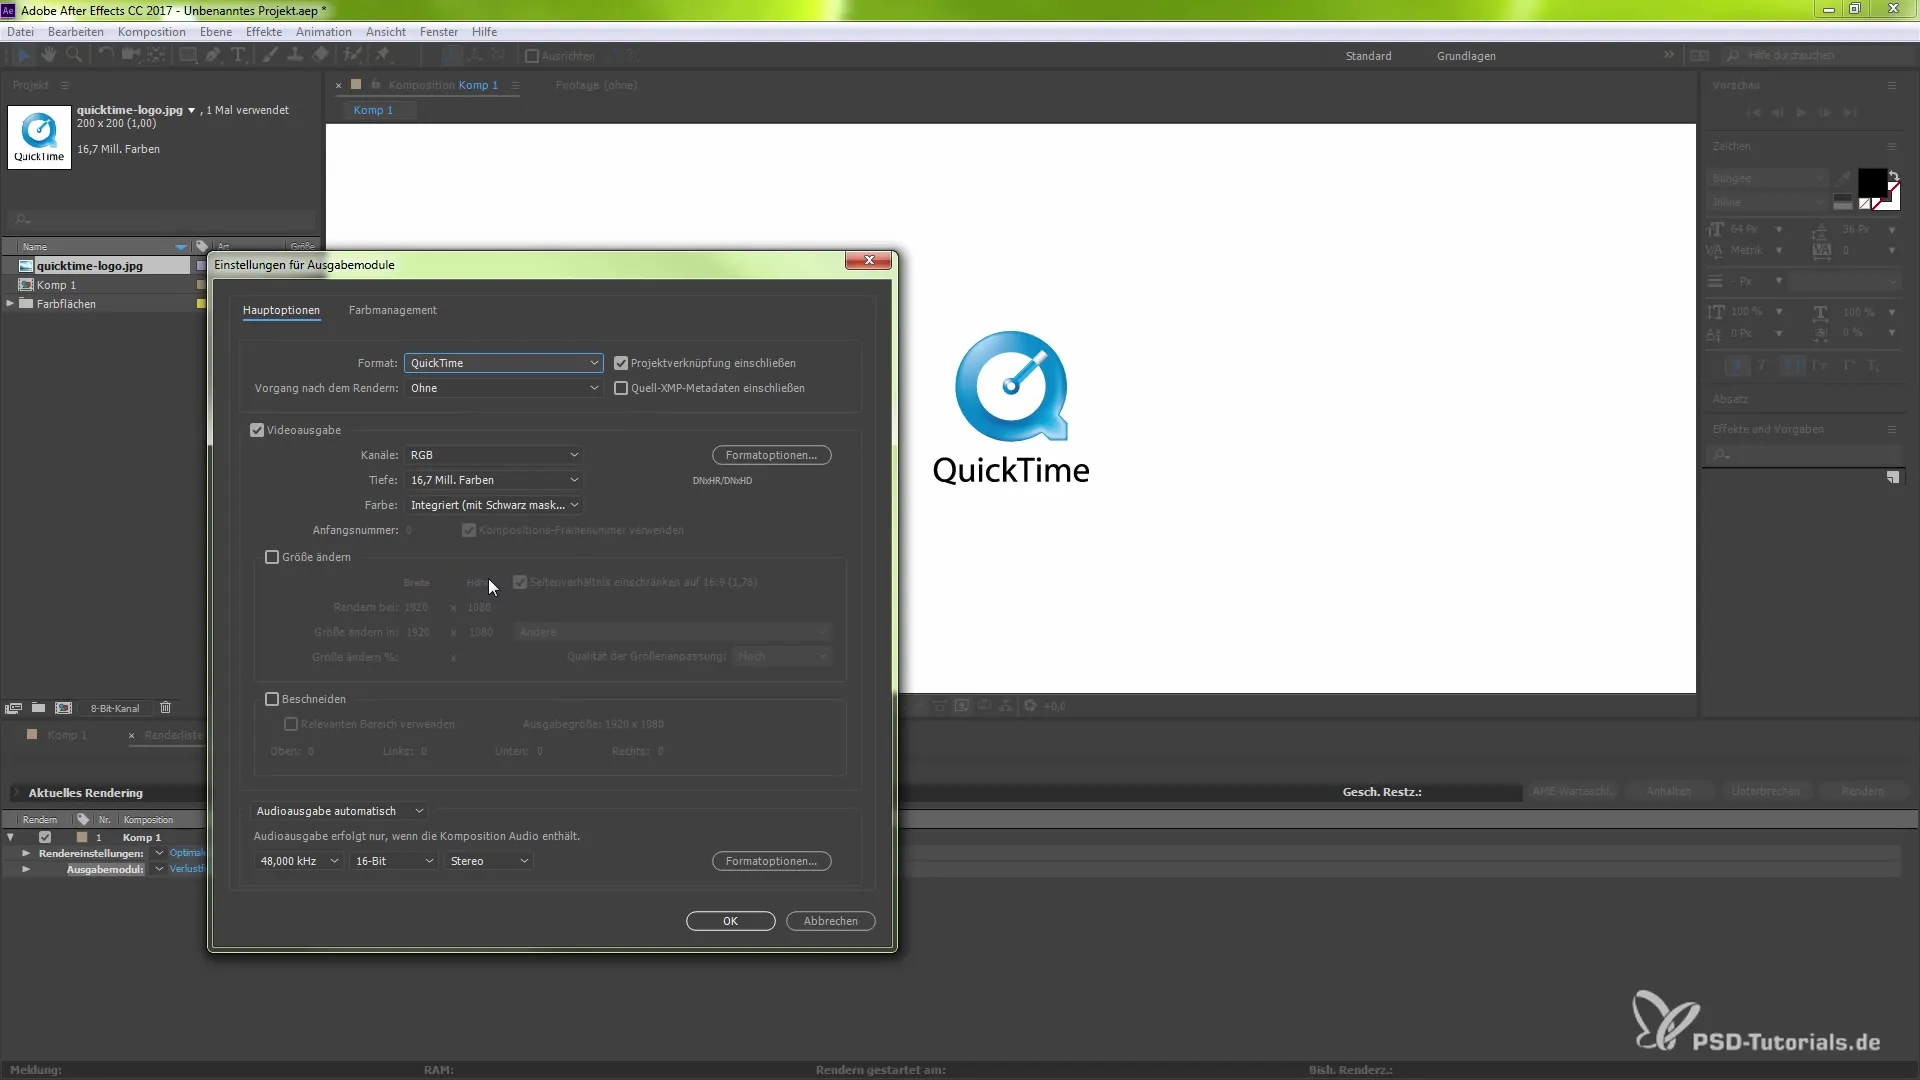Select the Rotation tool
The image size is (1920, 1080).
tap(105, 55)
